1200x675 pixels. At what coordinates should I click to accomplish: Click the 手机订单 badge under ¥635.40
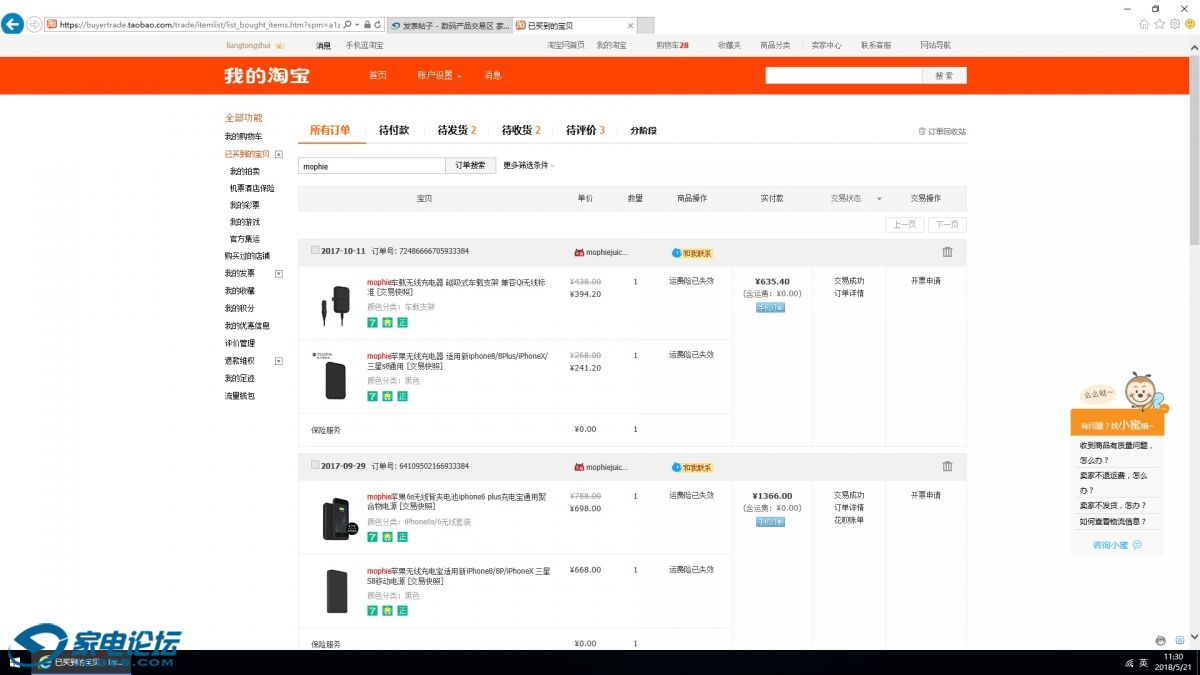(770, 308)
